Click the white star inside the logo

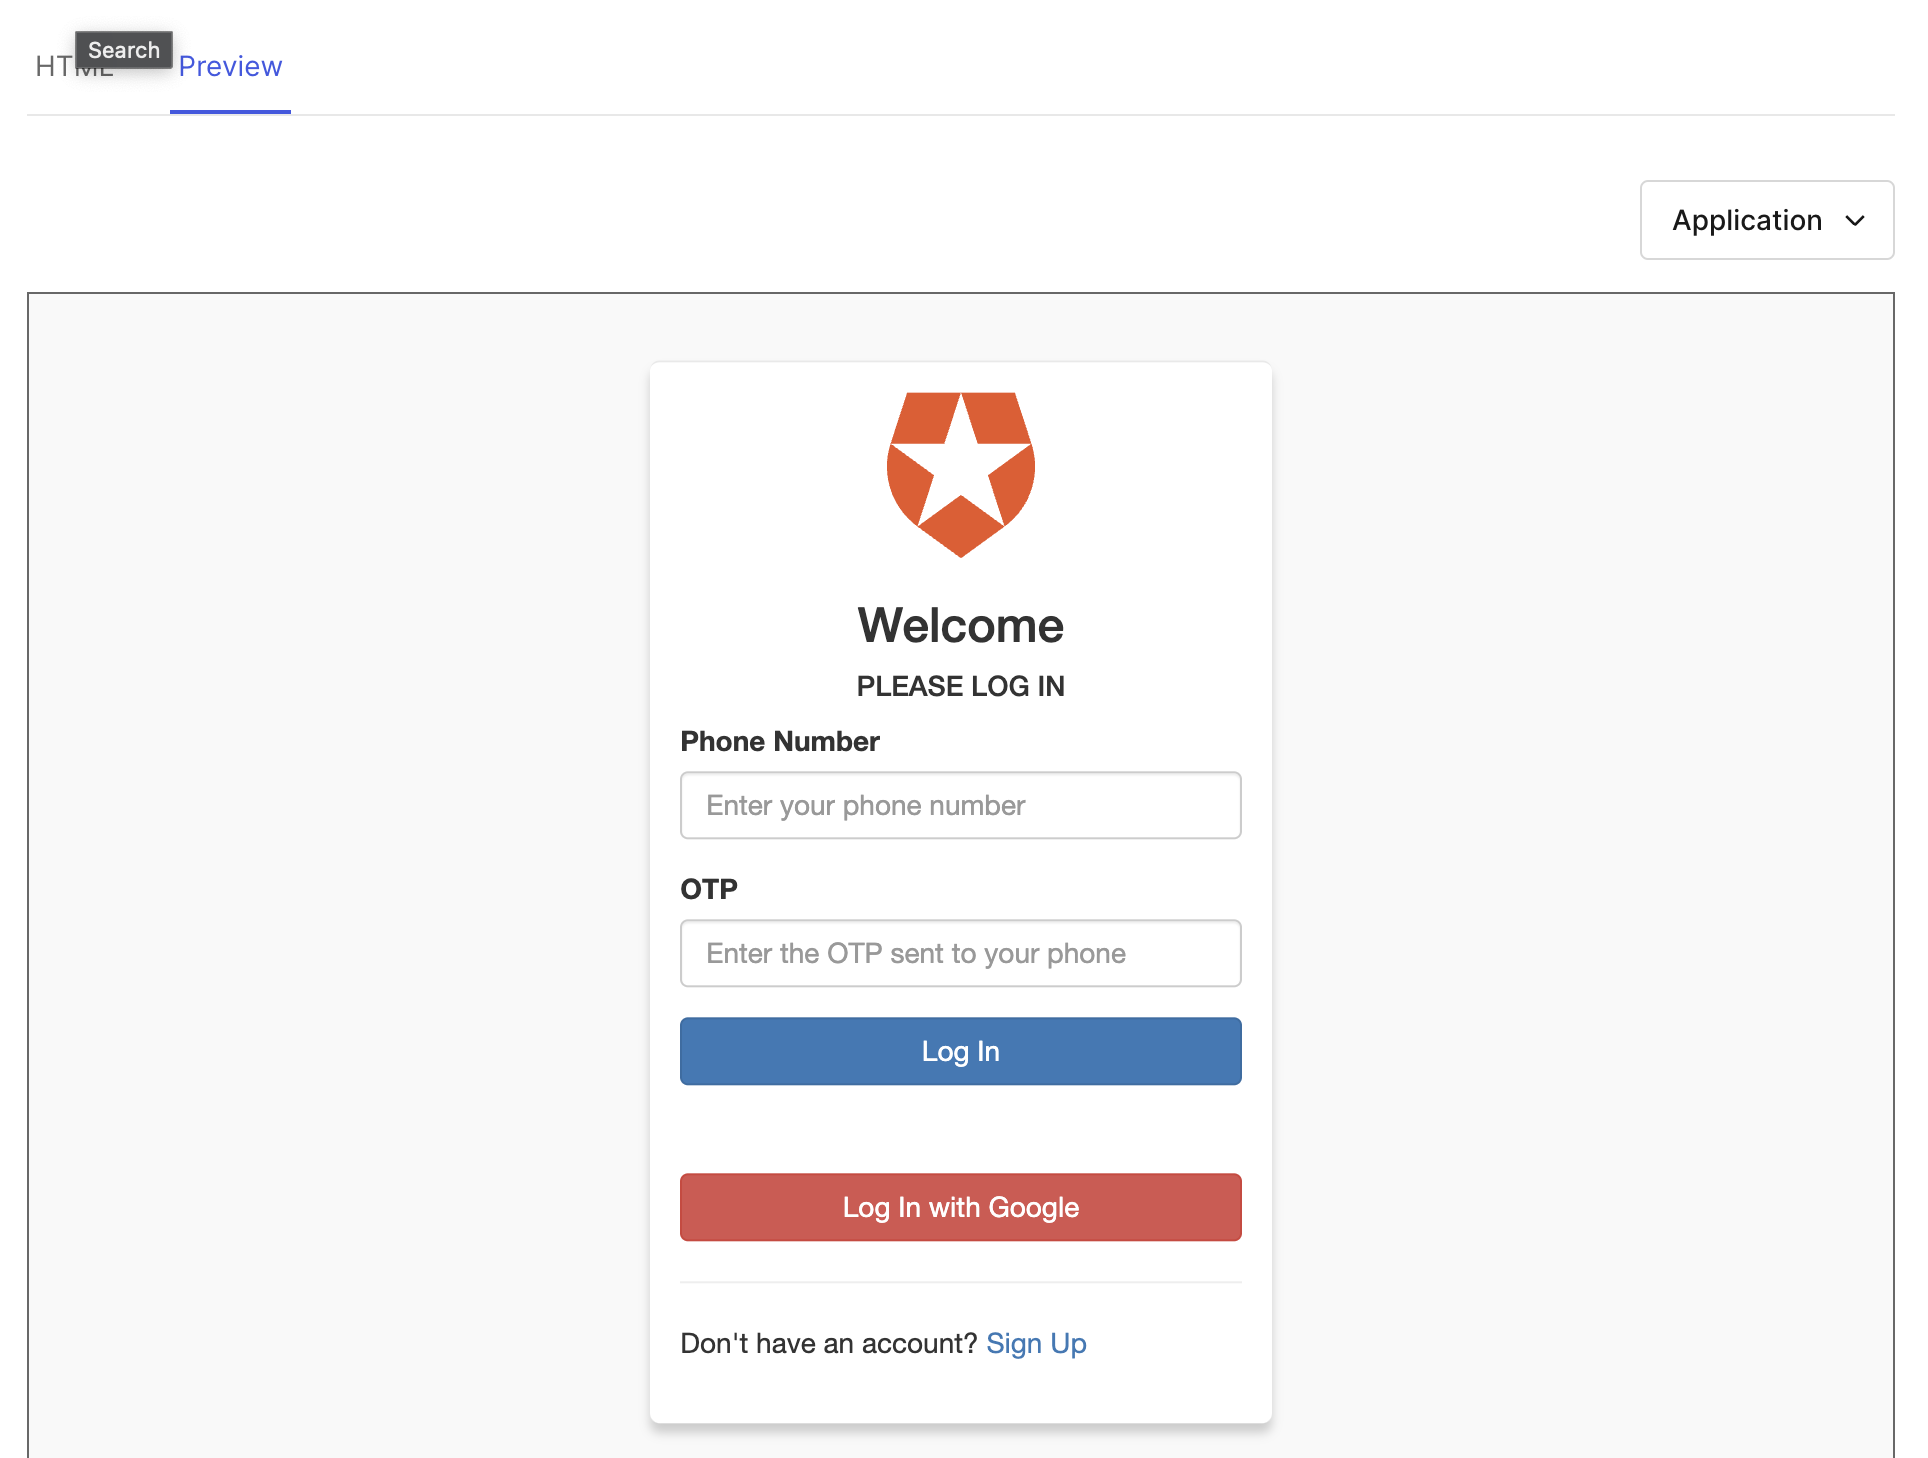click(960, 465)
